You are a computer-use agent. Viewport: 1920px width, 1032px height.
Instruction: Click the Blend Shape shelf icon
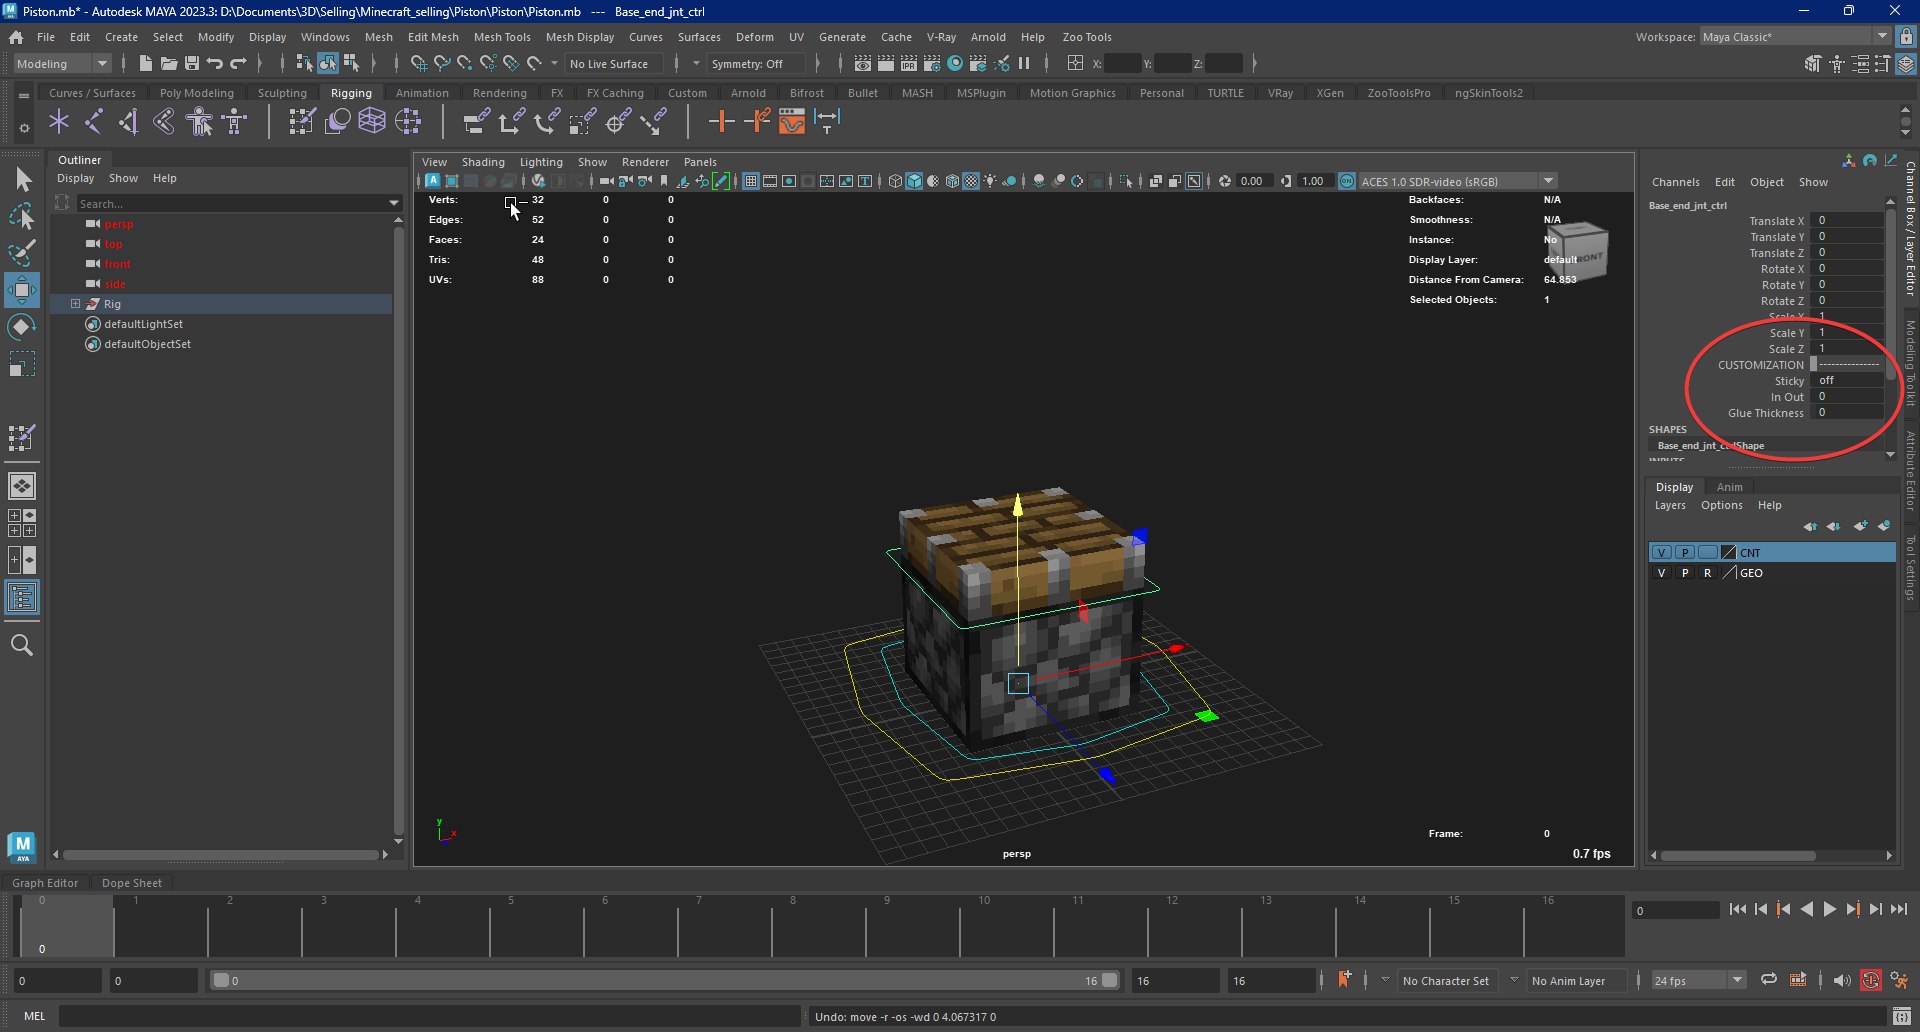pos(337,122)
